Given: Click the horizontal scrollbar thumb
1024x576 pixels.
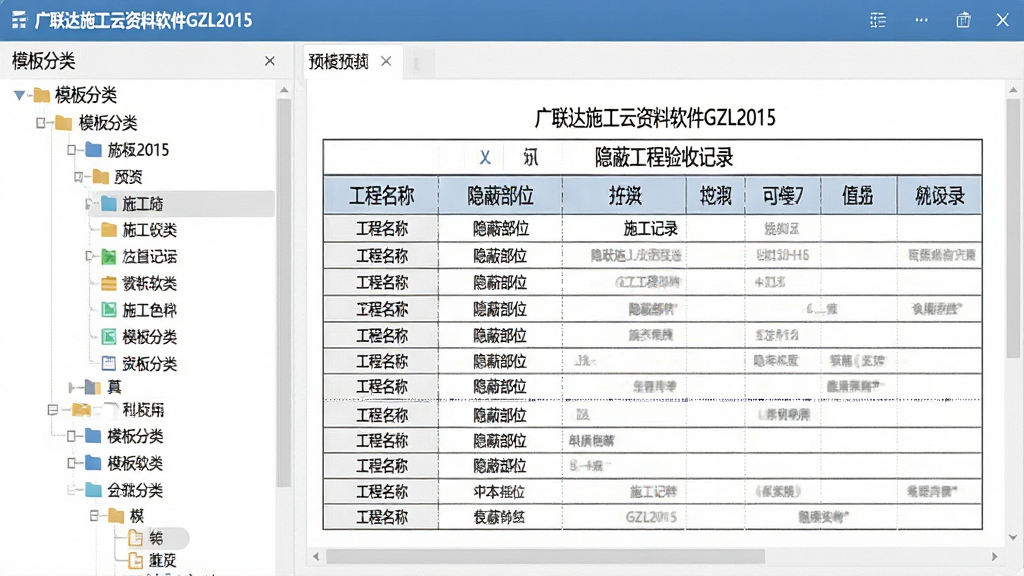Looking at the screenshot, I should click(545, 556).
